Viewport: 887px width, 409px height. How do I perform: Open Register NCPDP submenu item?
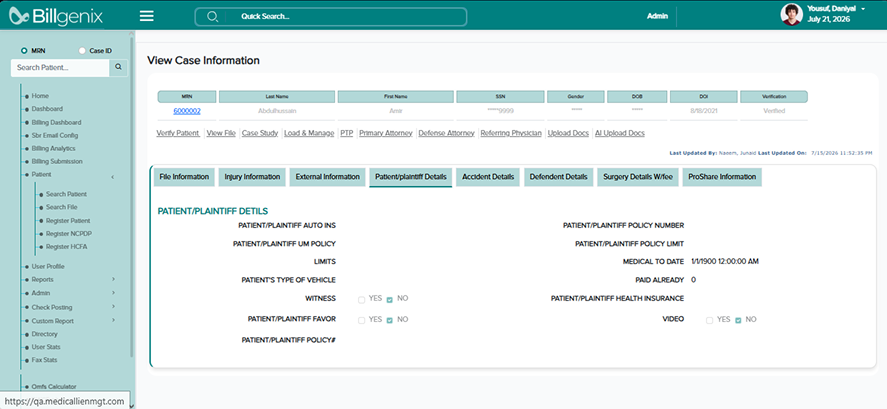[68, 234]
